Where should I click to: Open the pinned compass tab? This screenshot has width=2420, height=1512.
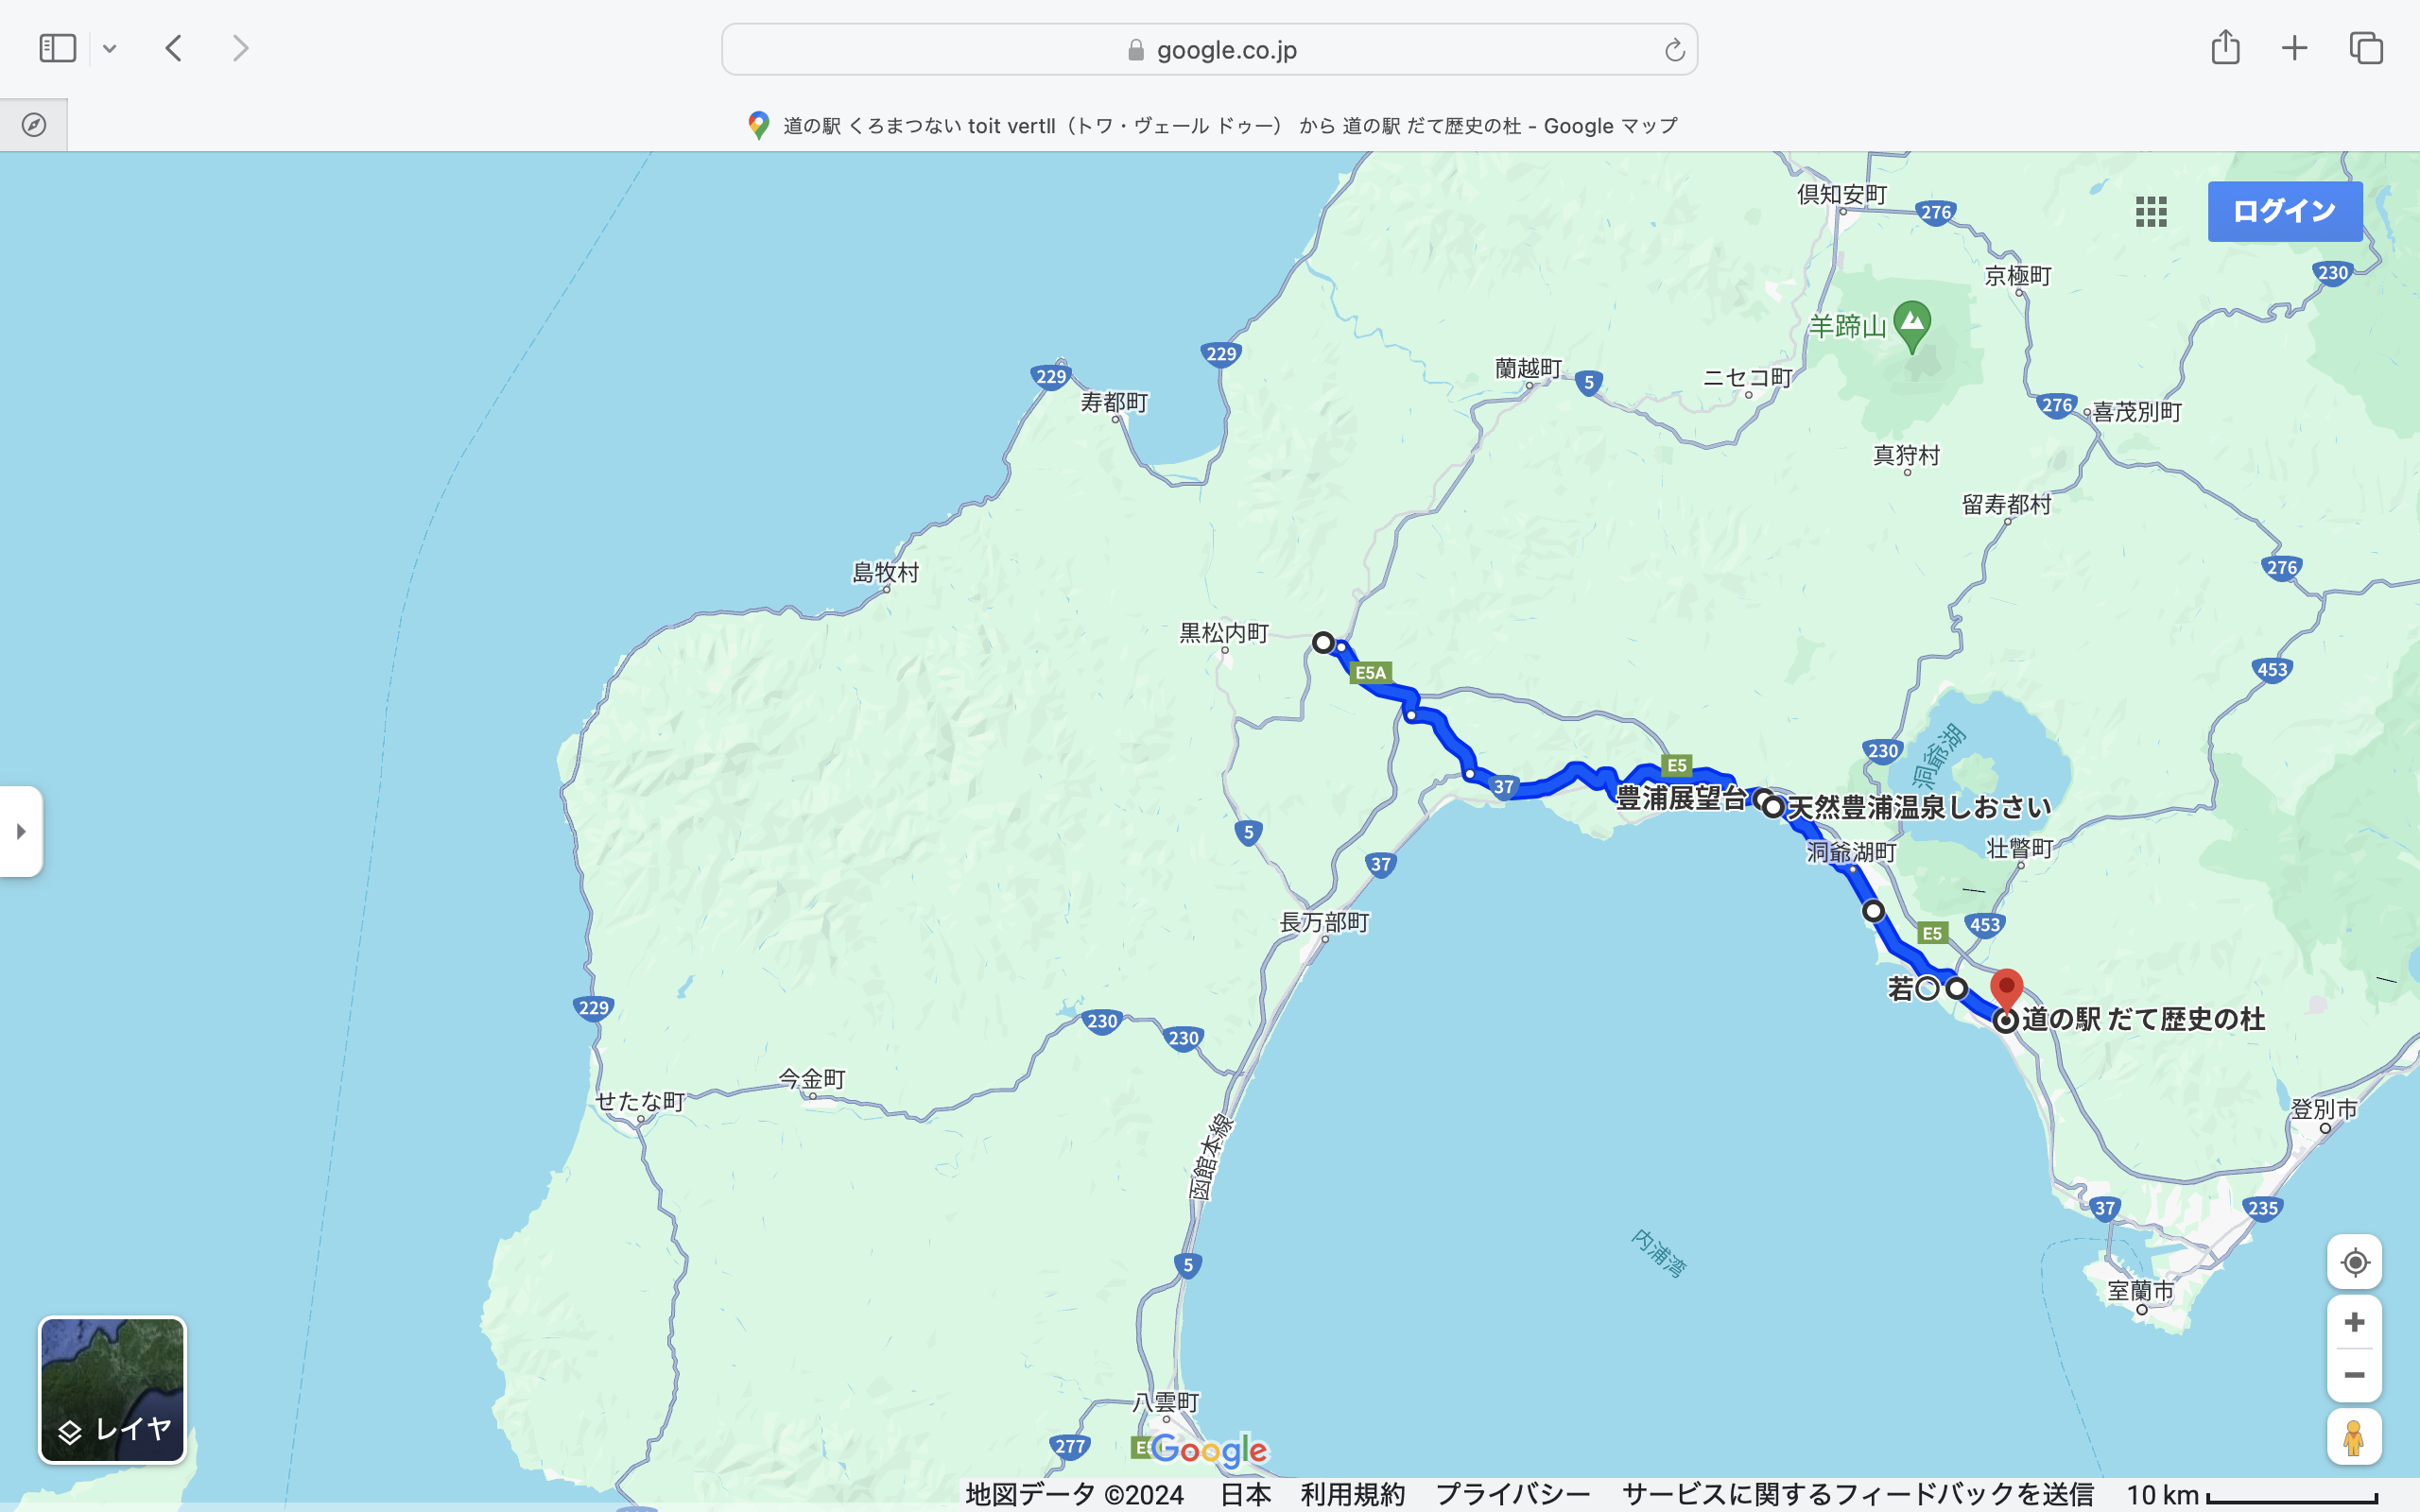point(34,125)
